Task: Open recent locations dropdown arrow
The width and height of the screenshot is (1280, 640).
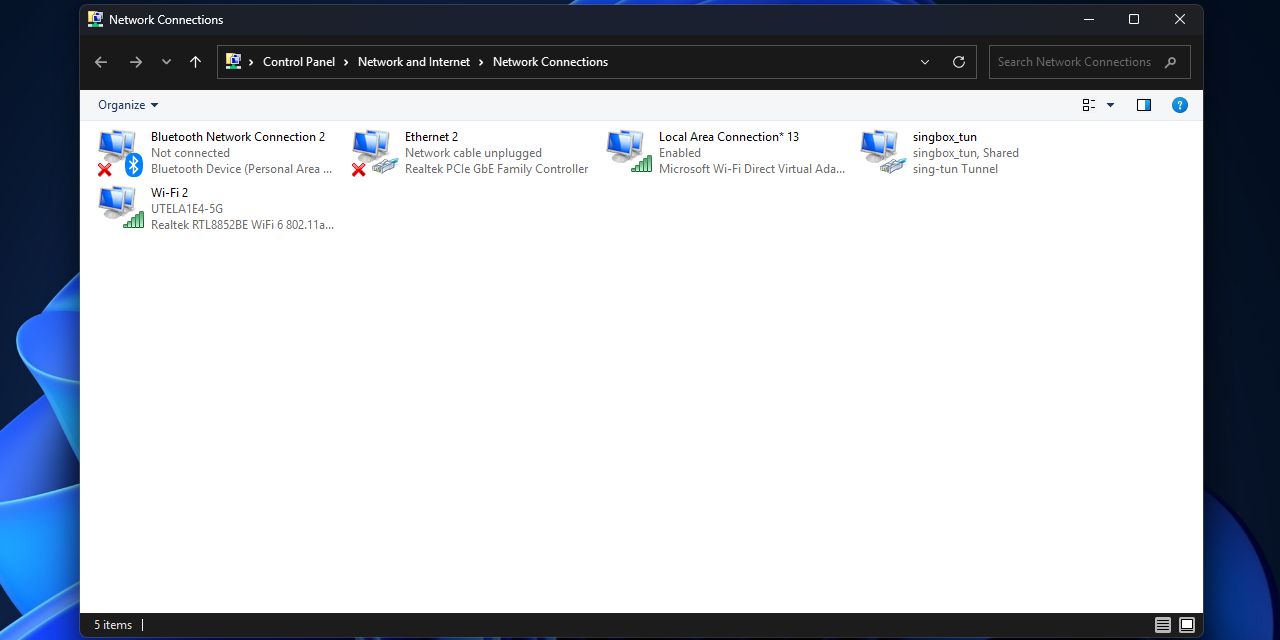Action: 166,62
